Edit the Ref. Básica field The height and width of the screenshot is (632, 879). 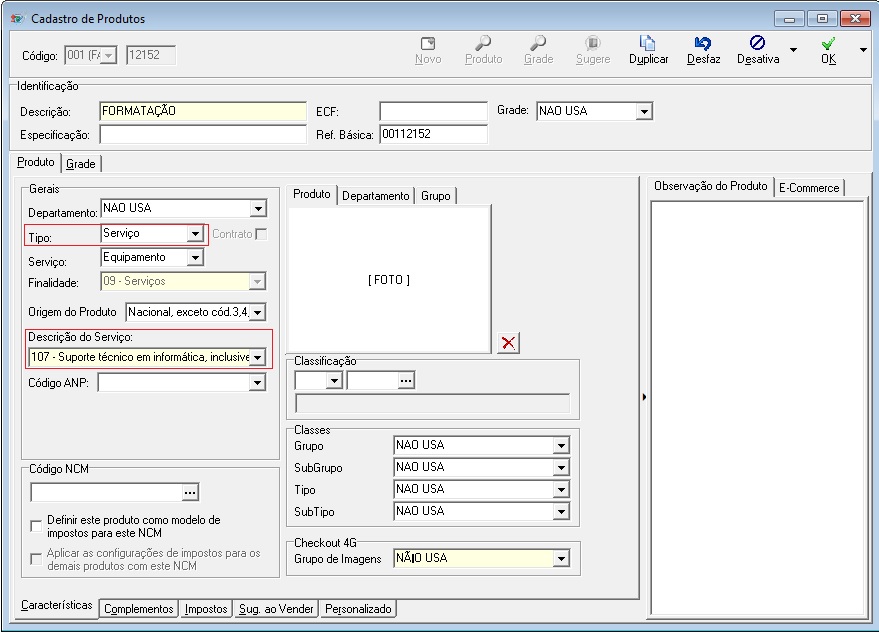[433, 135]
